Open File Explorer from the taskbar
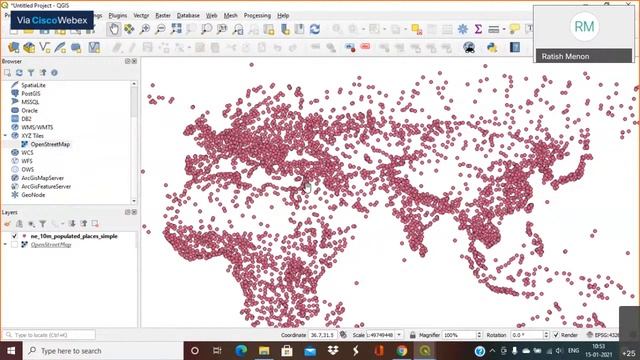 (x=264, y=351)
